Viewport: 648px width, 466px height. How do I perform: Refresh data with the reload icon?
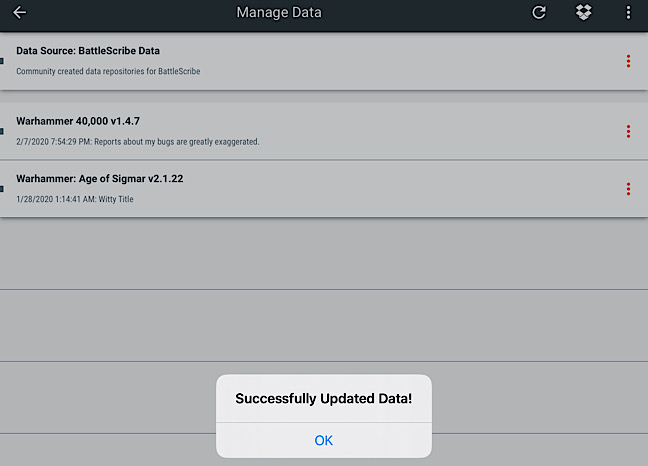point(538,12)
